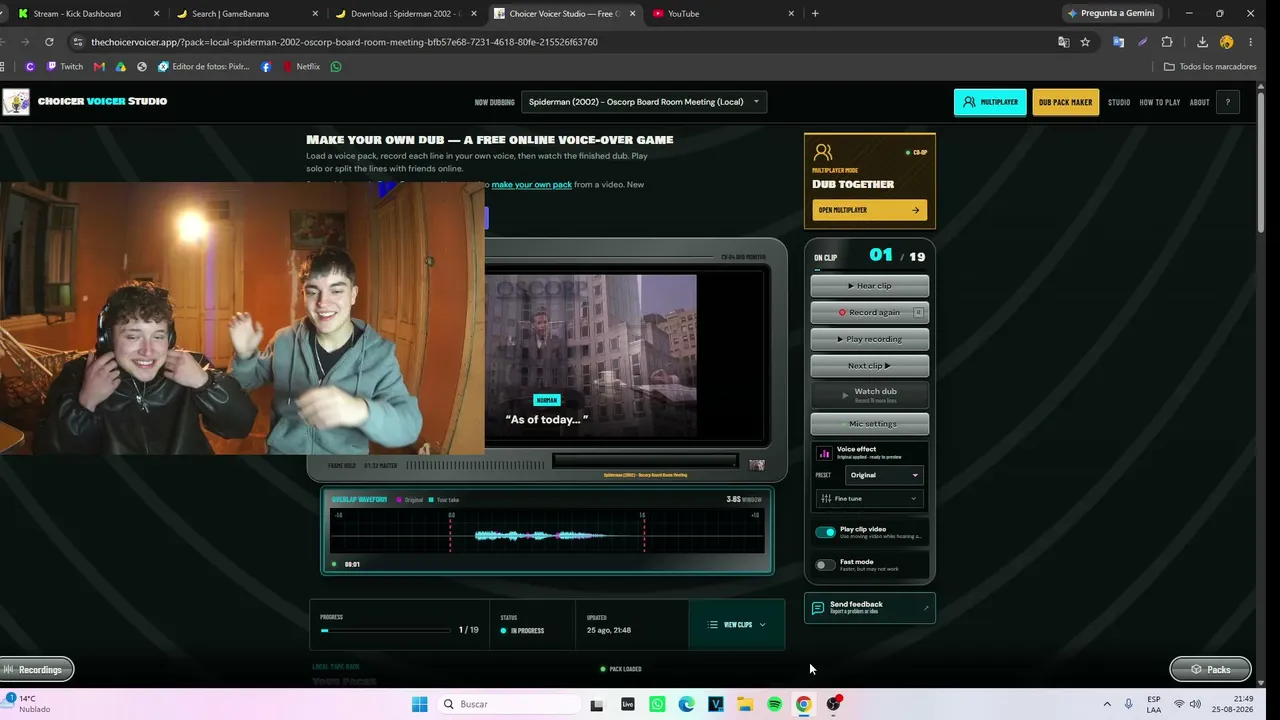Screen dimensions: 1280x720
Task: Switch to the YouTube tab
Action: (722, 14)
